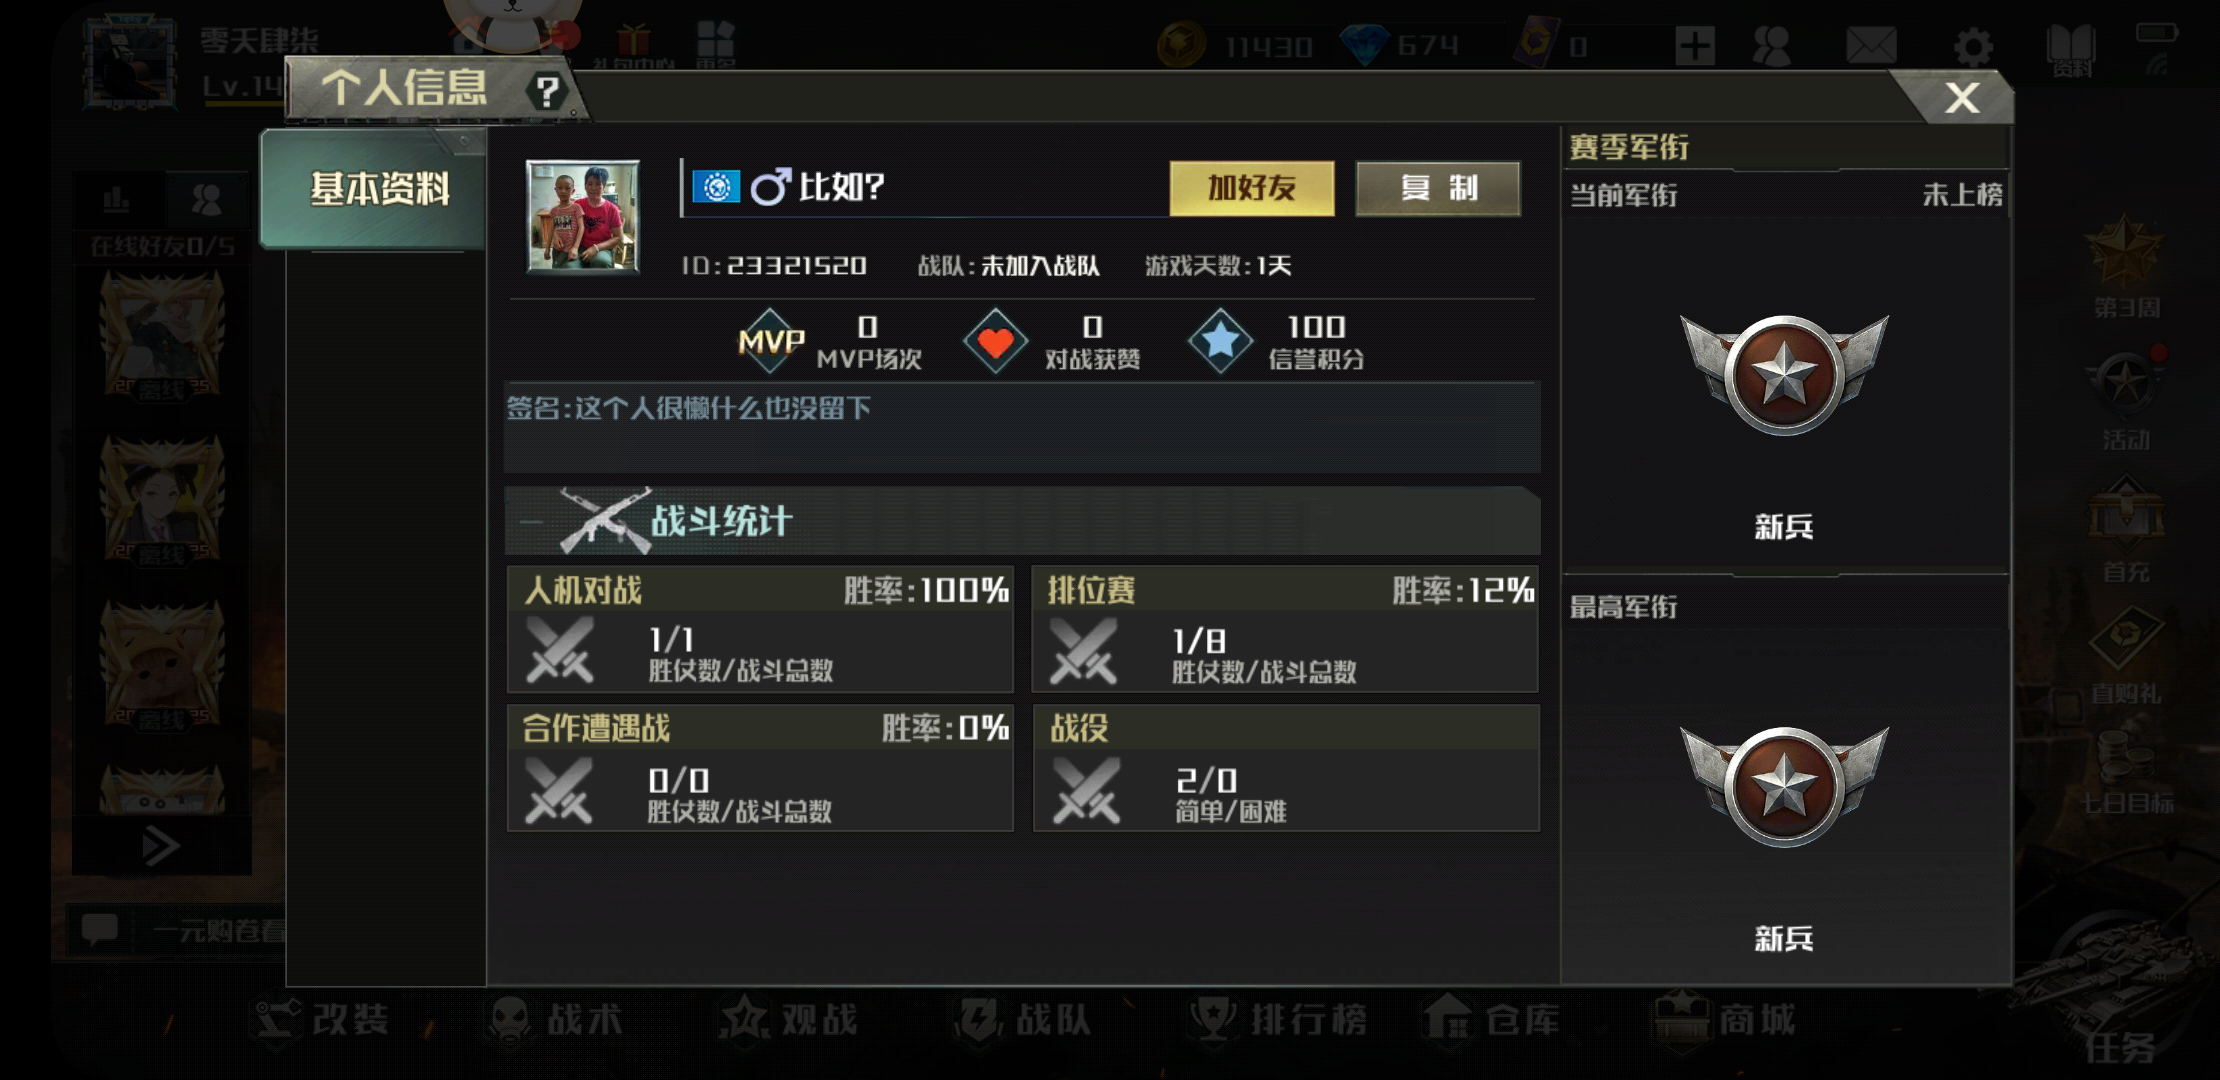
Task: Open the settings gear icon
Action: pos(1973,47)
